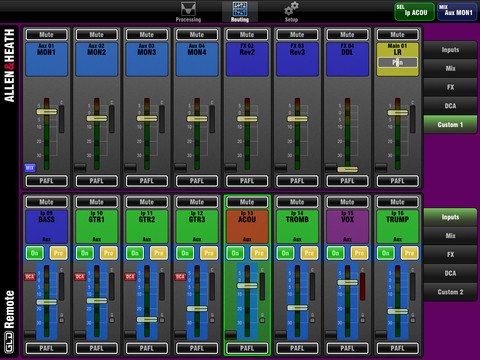This screenshot has width=480, height=360.
Task: Click PAFL button under ACOU channel
Action: 247,348
